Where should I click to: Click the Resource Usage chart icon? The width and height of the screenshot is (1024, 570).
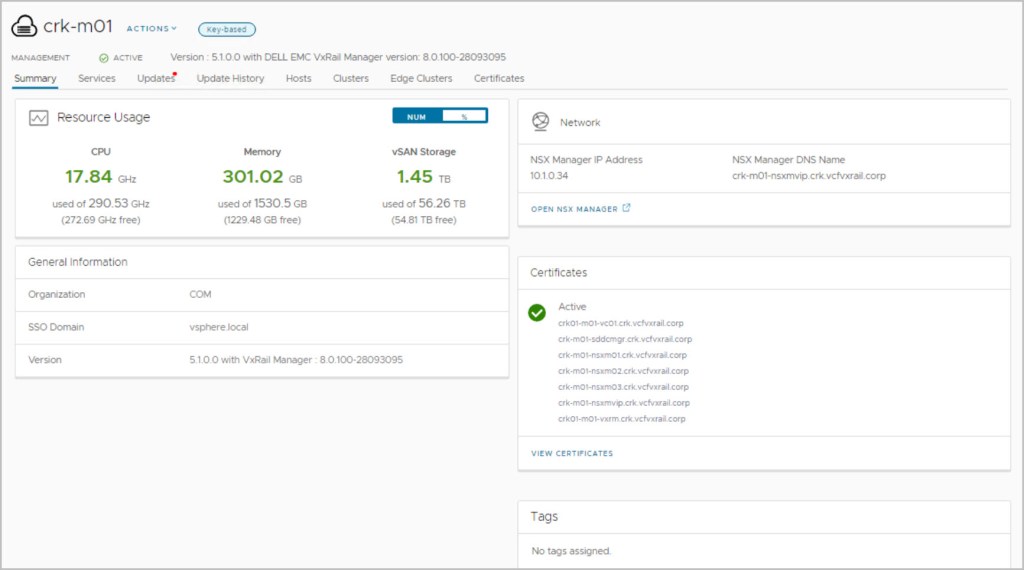(39, 118)
